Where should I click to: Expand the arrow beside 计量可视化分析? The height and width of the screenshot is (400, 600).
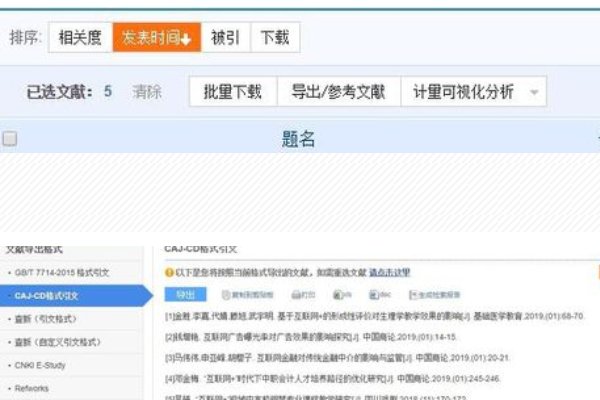535,92
